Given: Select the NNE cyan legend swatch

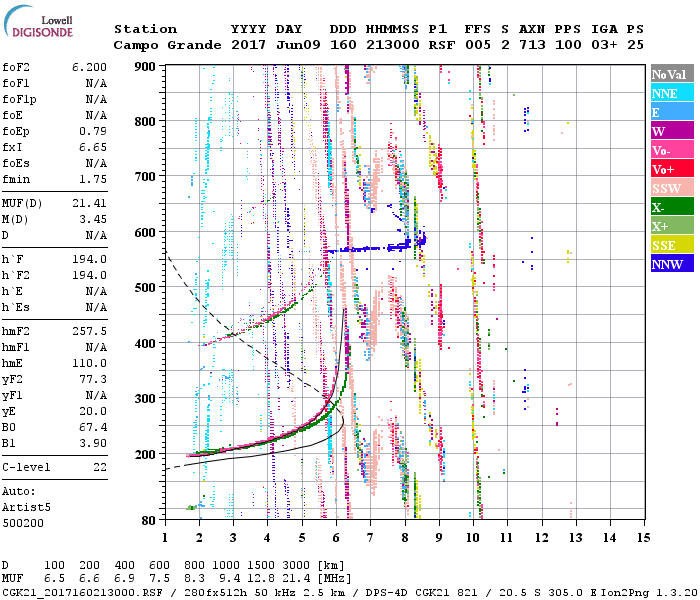Looking at the screenshot, I should [672, 92].
